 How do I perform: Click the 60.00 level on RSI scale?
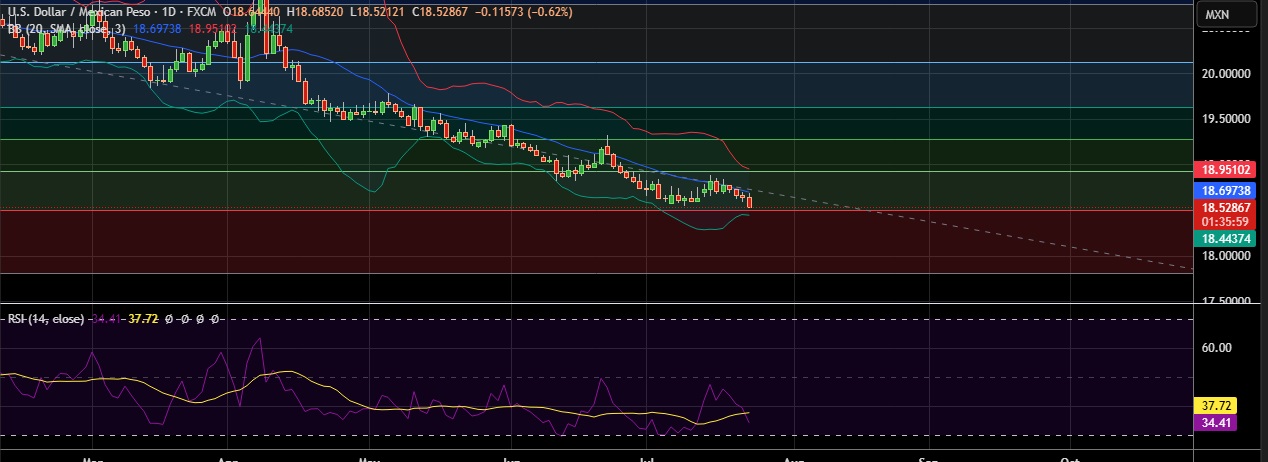(x=1216, y=348)
